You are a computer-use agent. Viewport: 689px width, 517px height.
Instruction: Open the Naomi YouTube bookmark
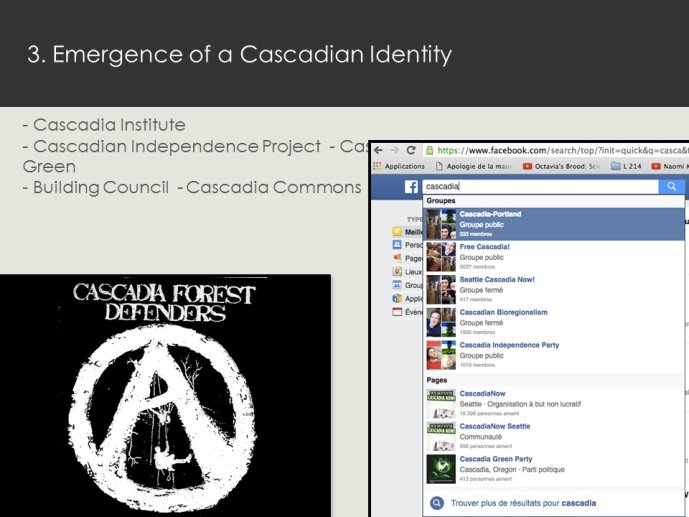[670, 166]
